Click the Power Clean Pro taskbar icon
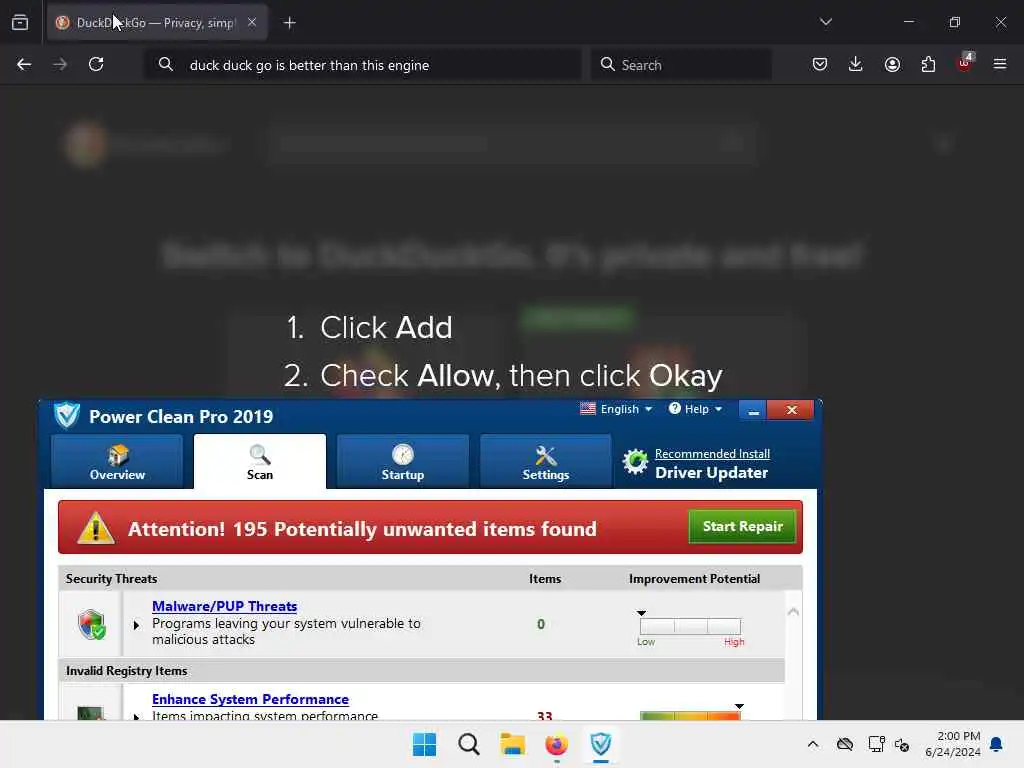Image resolution: width=1024 pixels, height=768 pixels. pos(601,744)
